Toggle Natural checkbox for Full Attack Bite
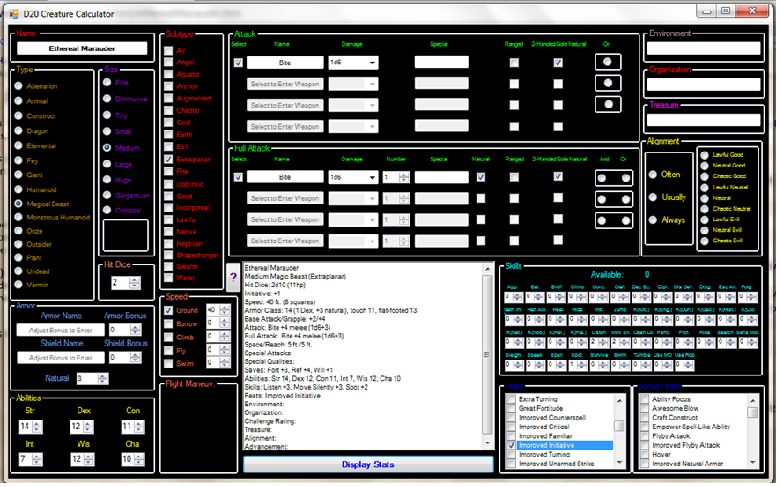Viewport: 780px width, 487px height. tap(482, 177)
